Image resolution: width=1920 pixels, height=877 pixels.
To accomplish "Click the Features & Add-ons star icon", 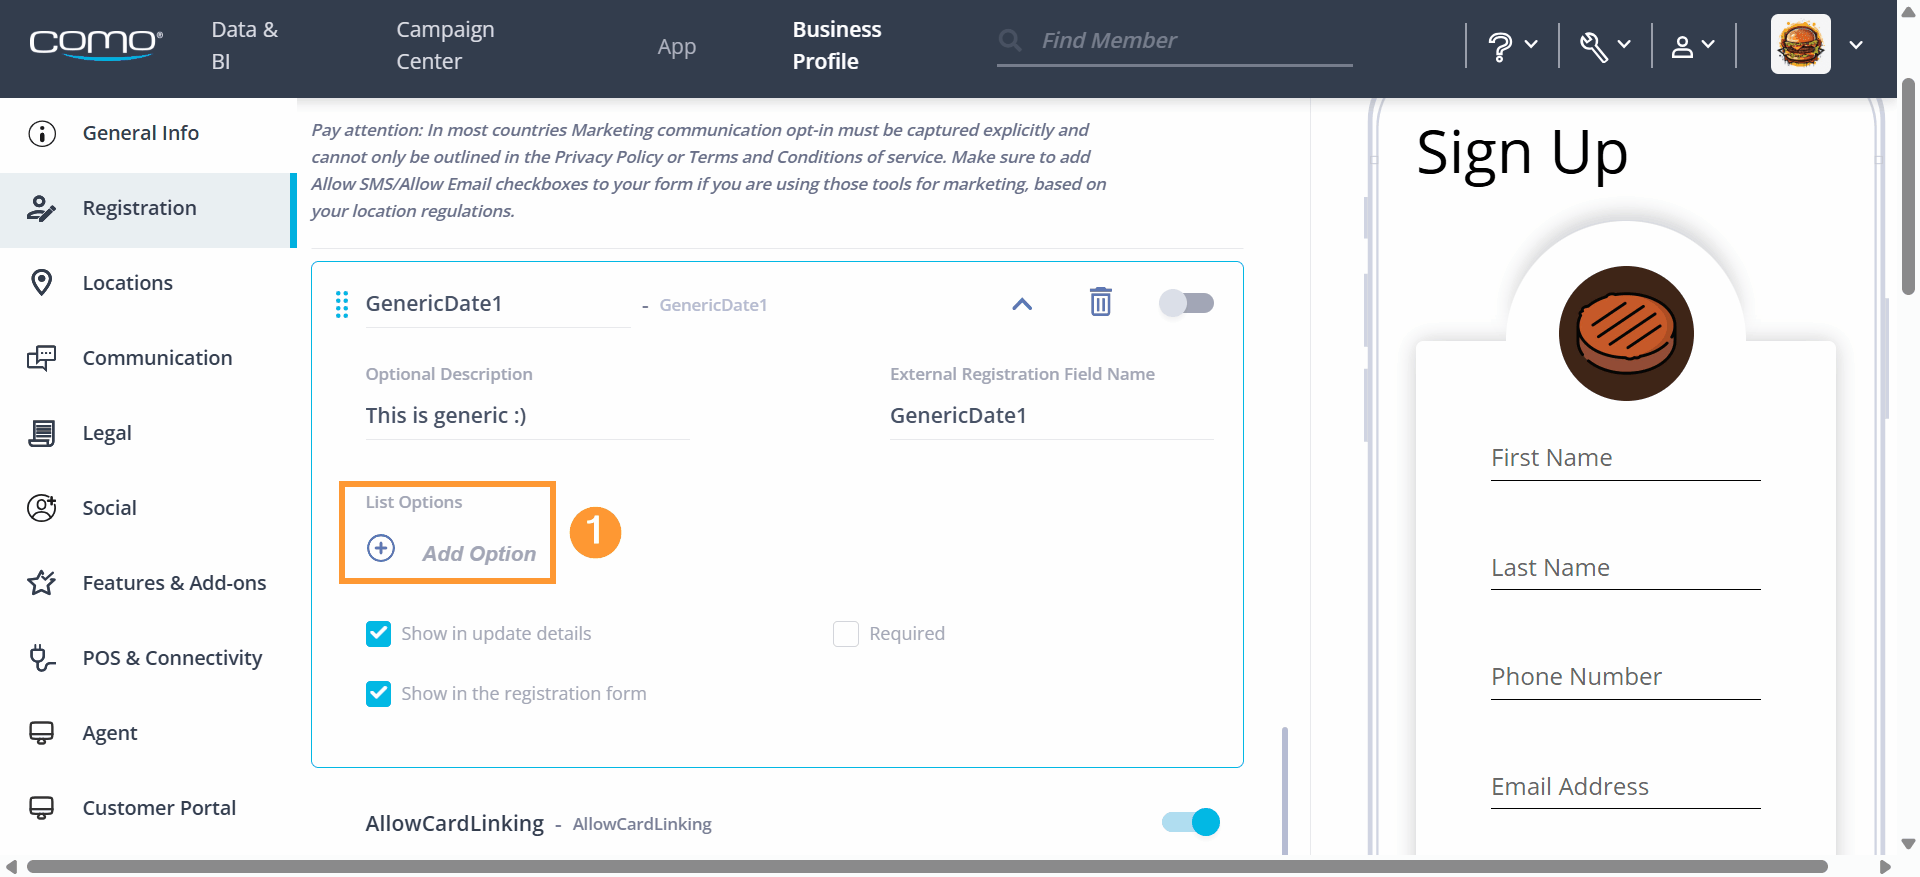I will 42,583.
